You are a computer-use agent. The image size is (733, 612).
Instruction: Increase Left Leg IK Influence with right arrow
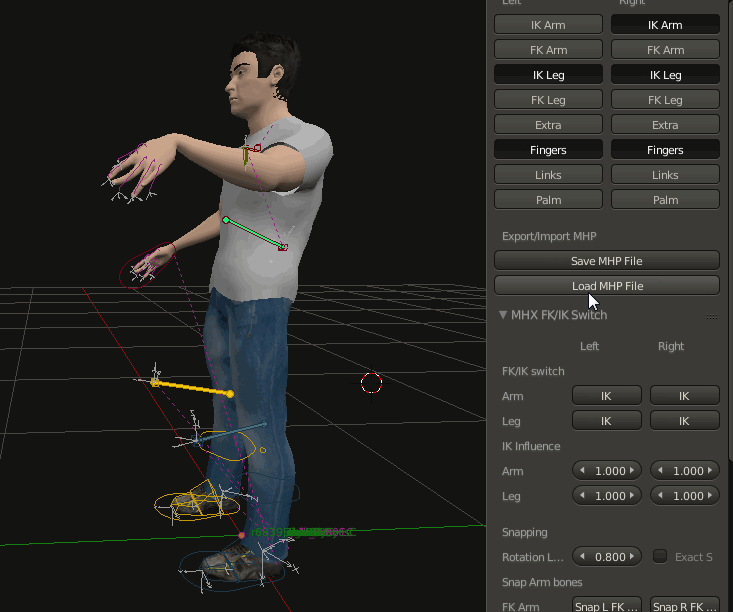[632, 495]
